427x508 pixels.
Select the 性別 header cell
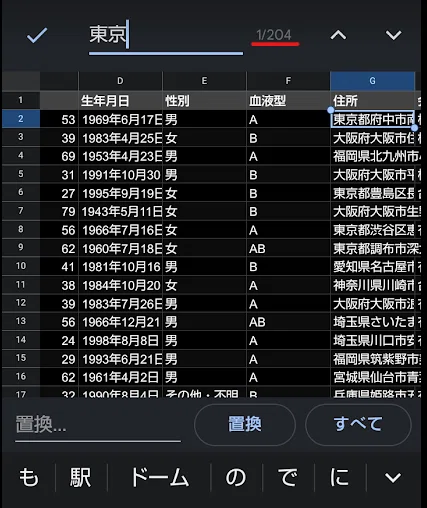[x=204, y=101]
